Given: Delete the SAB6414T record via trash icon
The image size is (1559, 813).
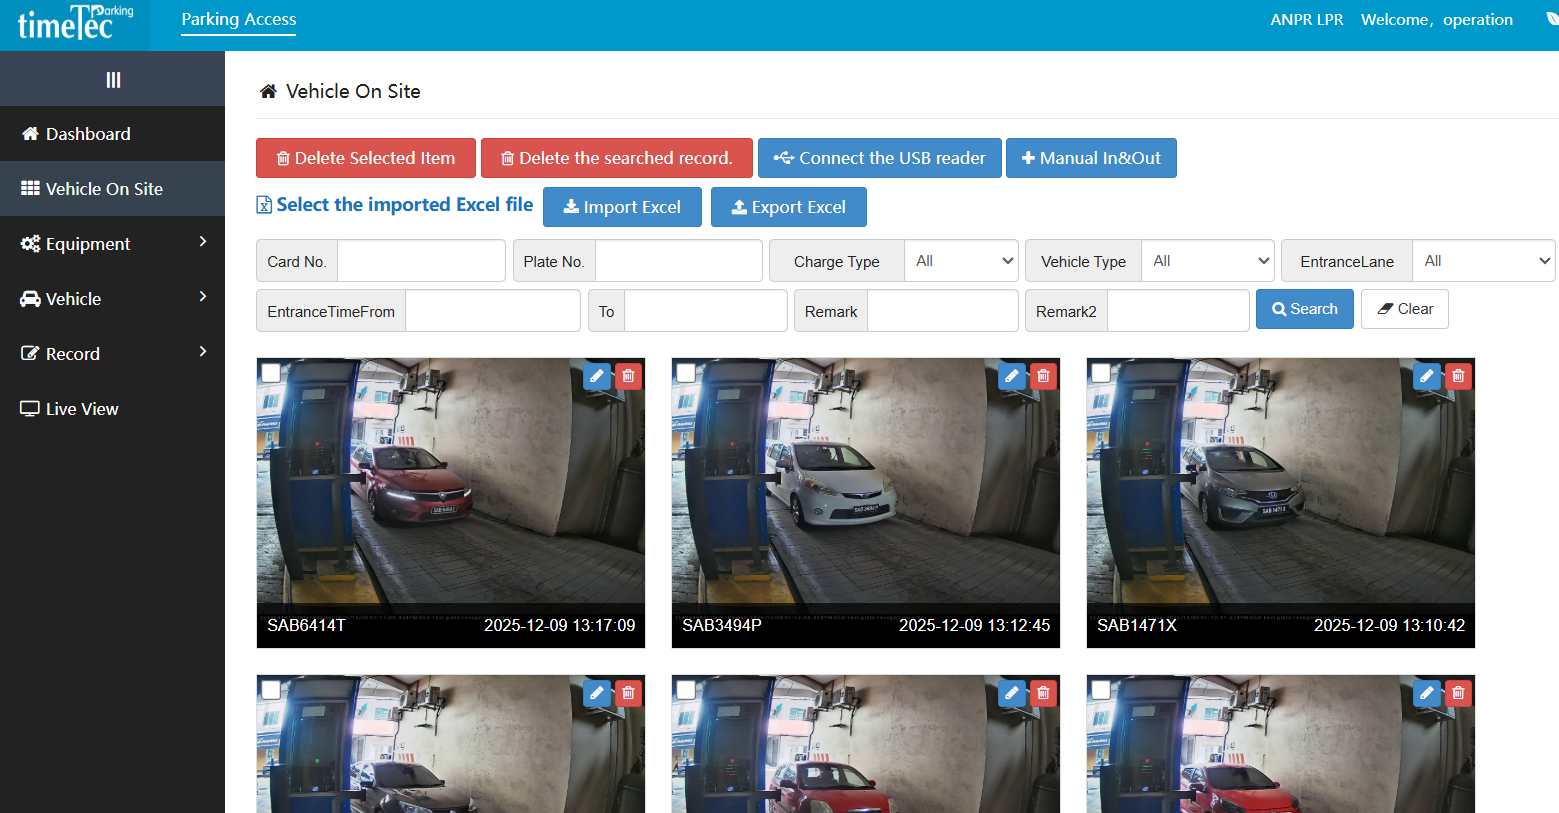Looking at the screenshot, I should [x=629, y=376].
